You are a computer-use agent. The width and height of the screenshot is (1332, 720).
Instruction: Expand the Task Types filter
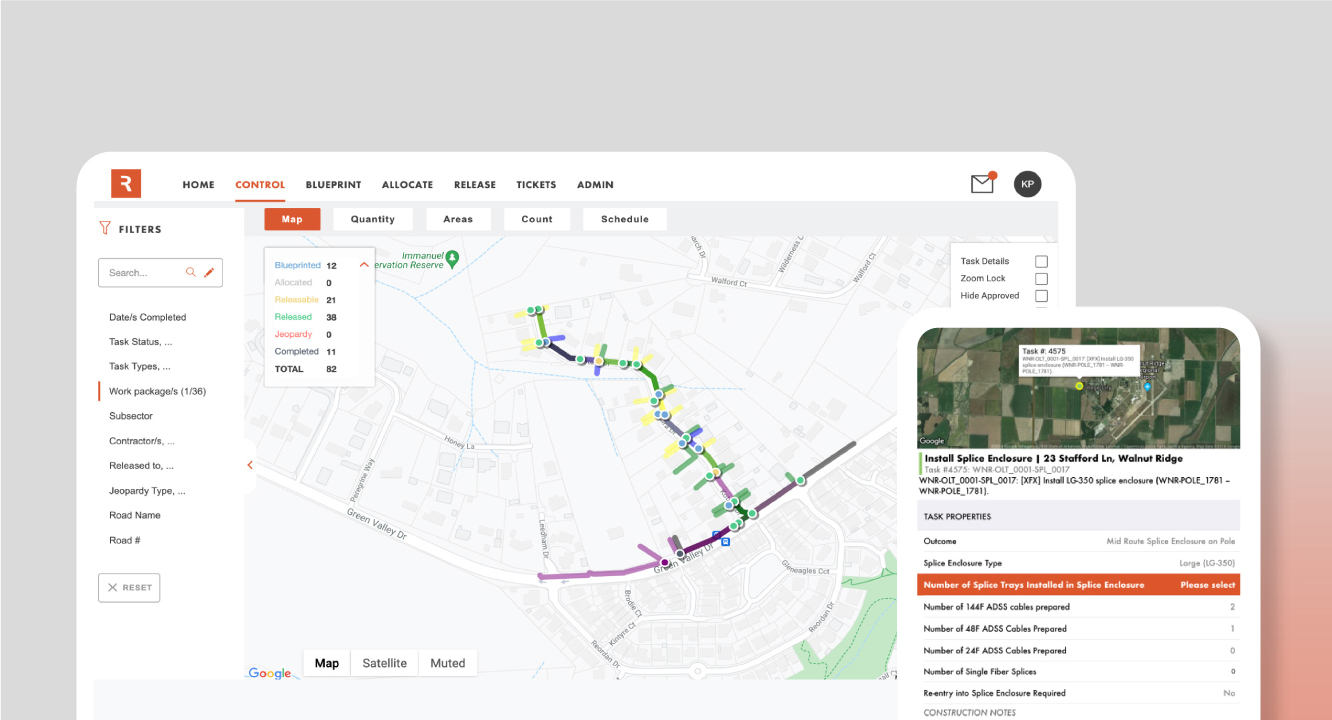point(139,367)
